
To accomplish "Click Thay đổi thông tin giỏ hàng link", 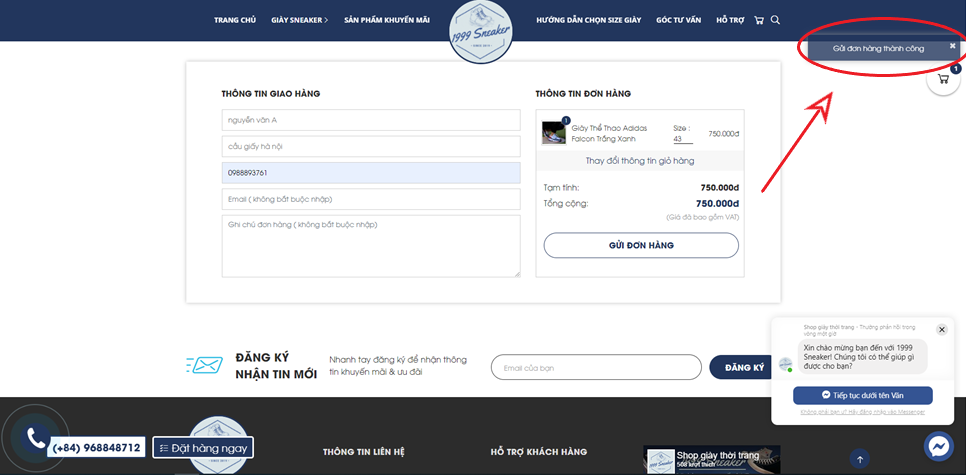I will (x=640, y=160).
